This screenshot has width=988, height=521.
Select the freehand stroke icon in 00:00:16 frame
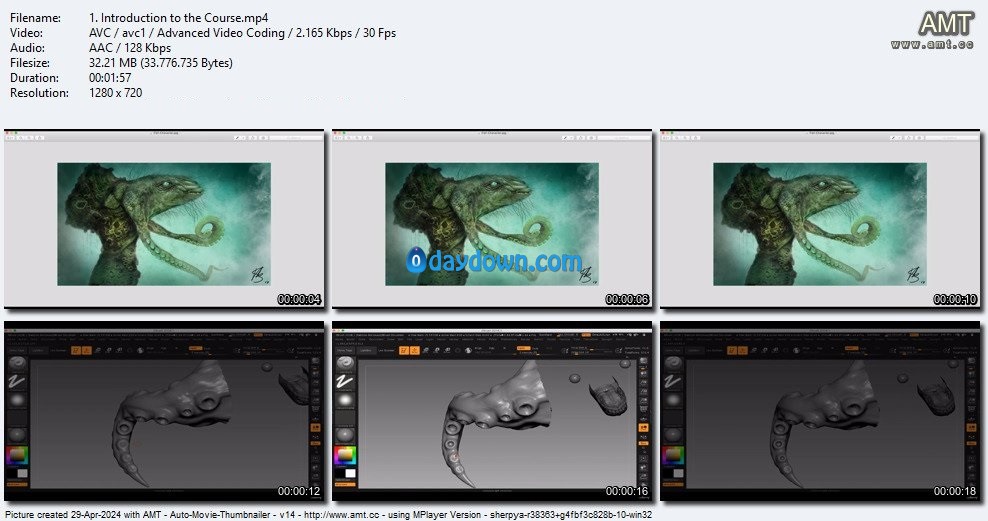click(x=345, y=381)
